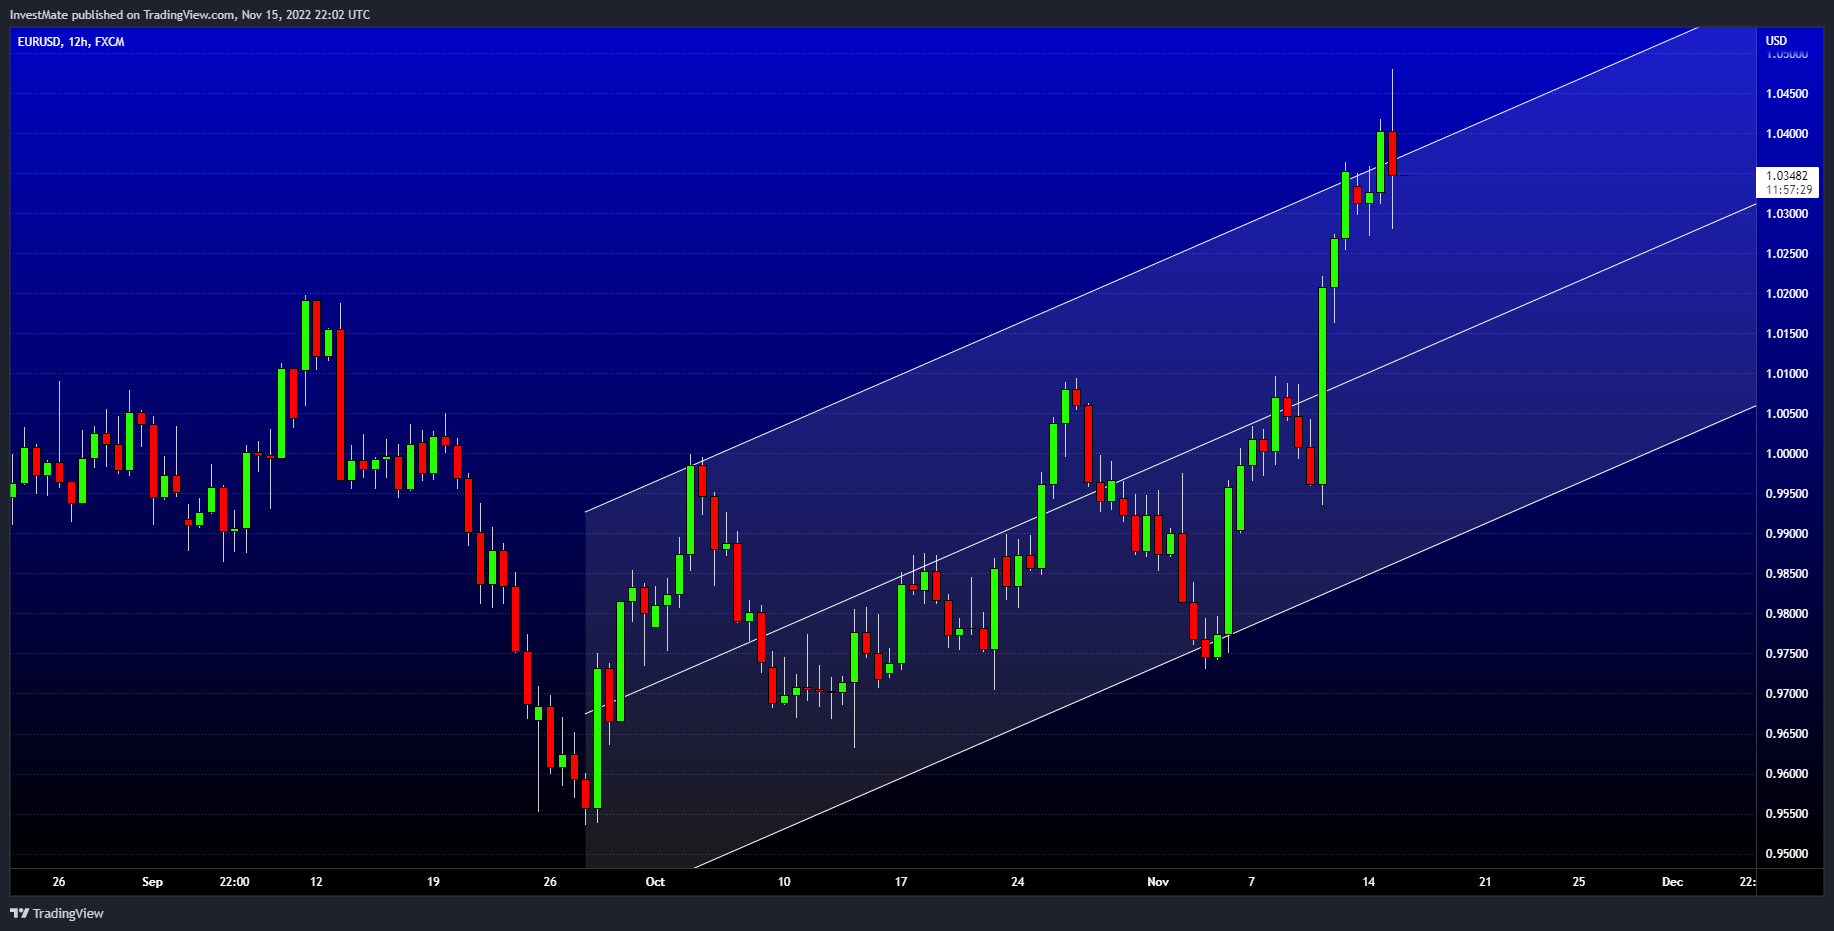Click the 1.04500 price axis label
The height and width of the screenshot is (931, 1834).
pyautogui.click(x=1787, y=94)
